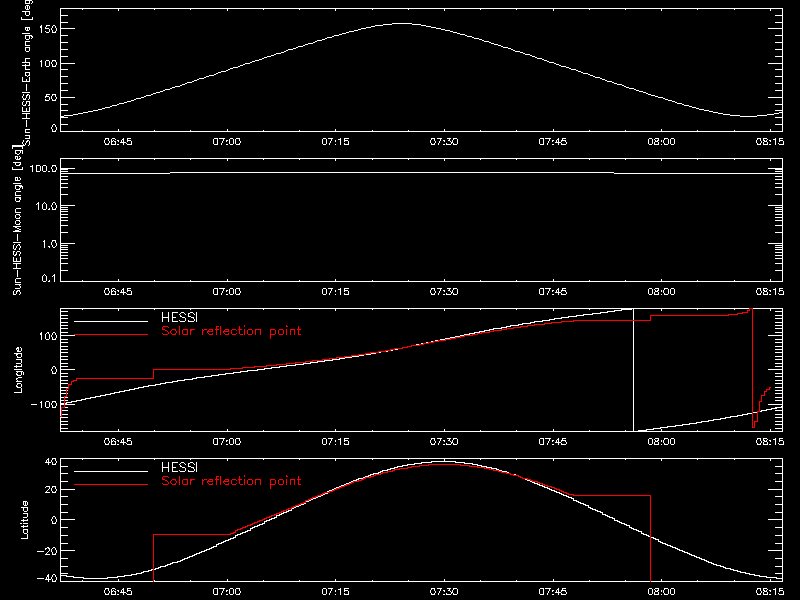This screenshot has width=800, height=600.
Task: Click the peak of the Sun-HESSI-Earth angle curve
Action: [402, 23]
